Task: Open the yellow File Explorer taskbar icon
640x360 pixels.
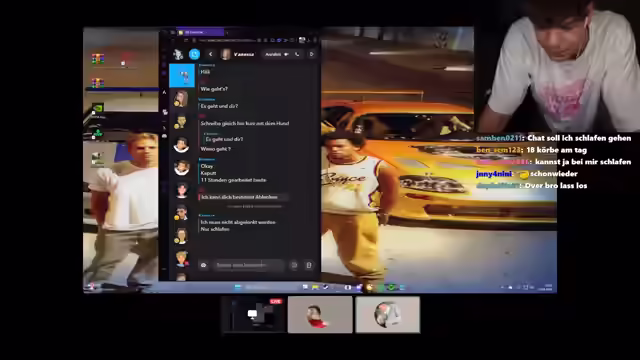Action: (315, 287)
